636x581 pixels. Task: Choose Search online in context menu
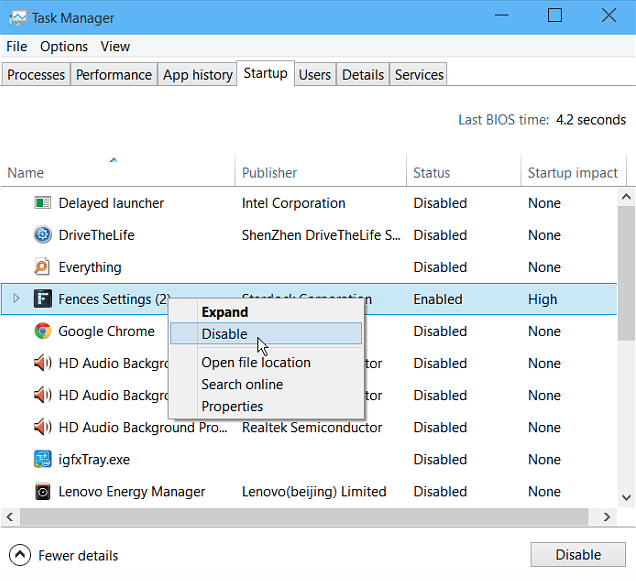tap(266, 384)
